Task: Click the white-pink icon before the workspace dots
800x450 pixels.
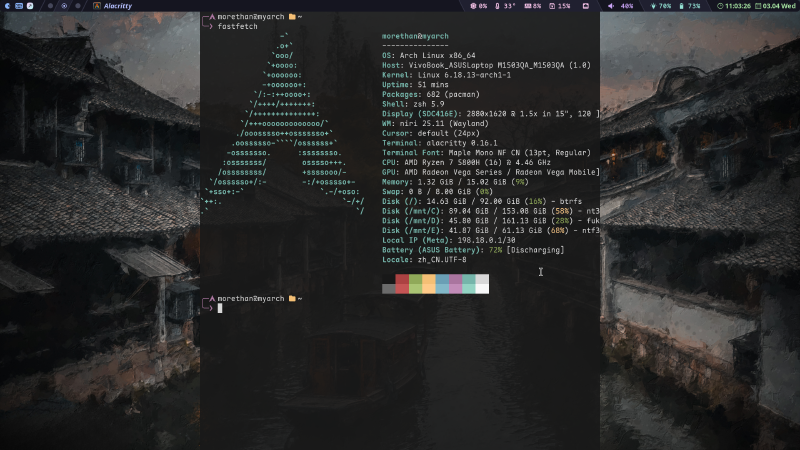Action: point(30,6)
